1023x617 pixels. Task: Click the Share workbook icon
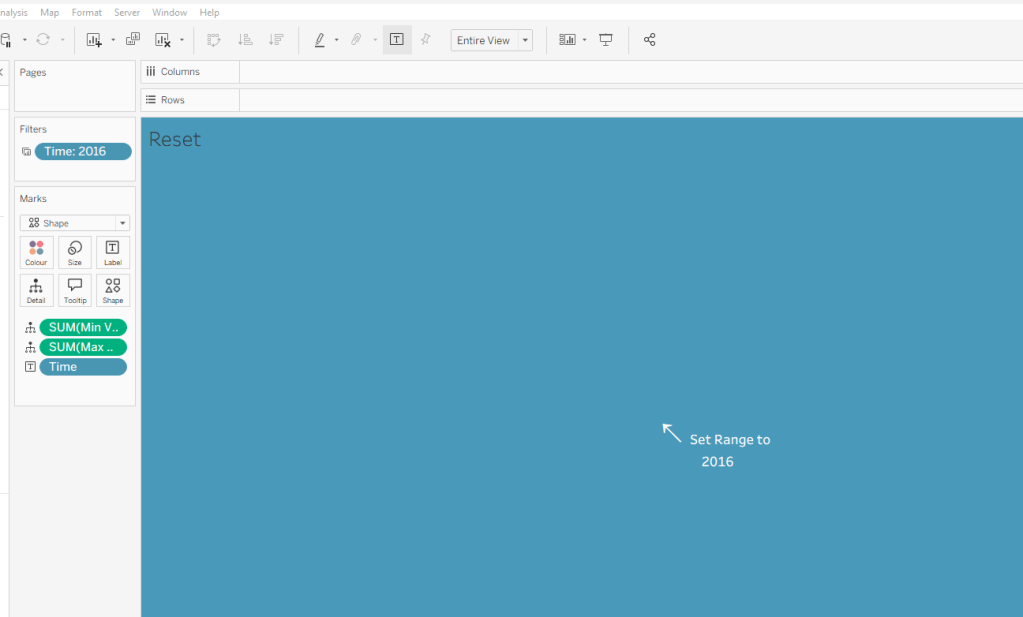[650, 40]
